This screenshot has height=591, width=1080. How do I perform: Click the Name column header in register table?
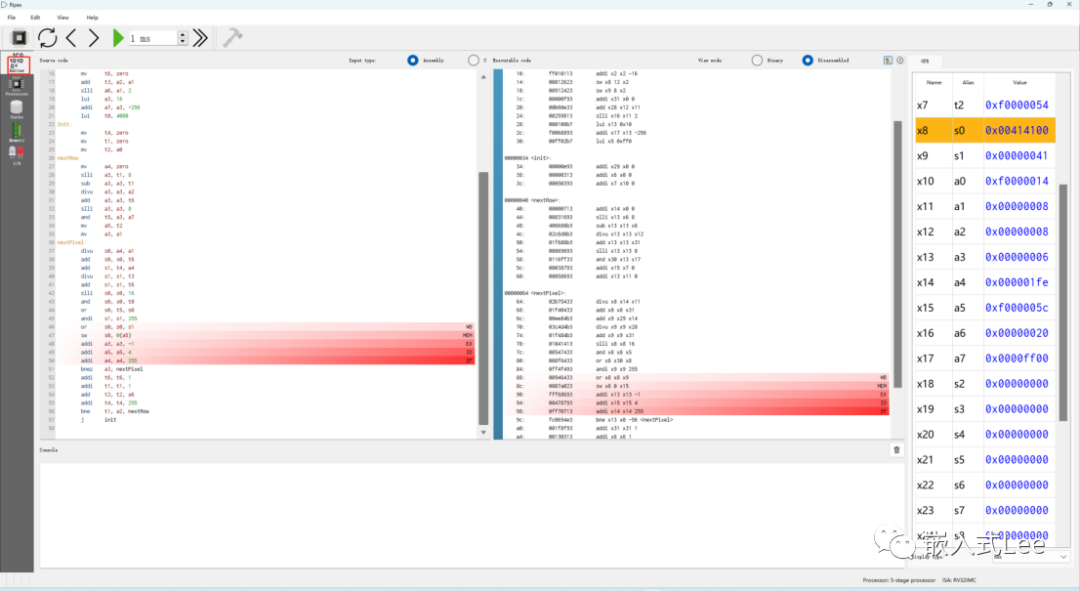[x=934, y=83]
